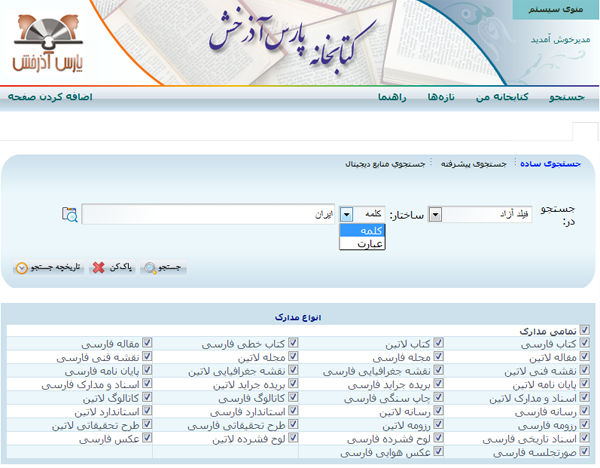This screenshot has width=600, height=468.
Task: Click the magnifier icon on جستجو button
Action: tap(150, 267)
